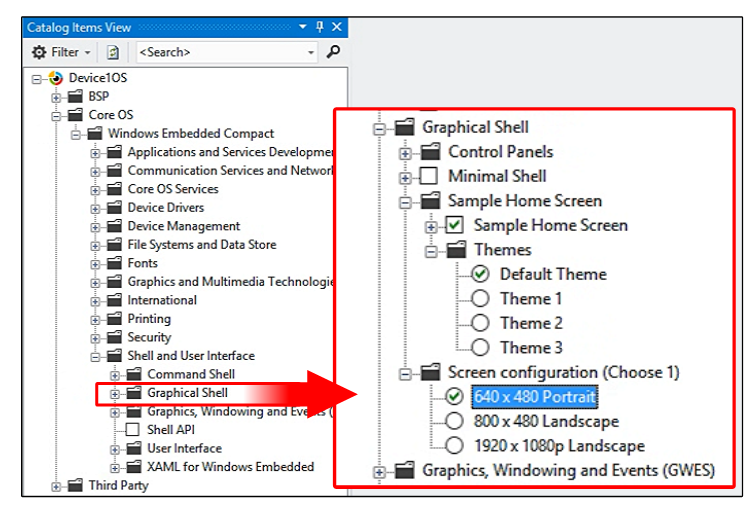745x522 pixels.
Task: Click the Device1OS root icon
Action: (x=56, y=78)
